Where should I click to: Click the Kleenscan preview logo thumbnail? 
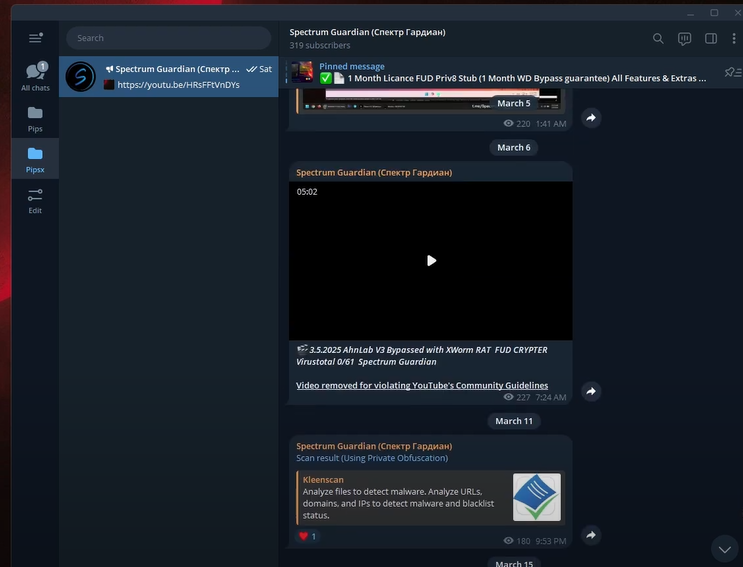click(536, 497)
